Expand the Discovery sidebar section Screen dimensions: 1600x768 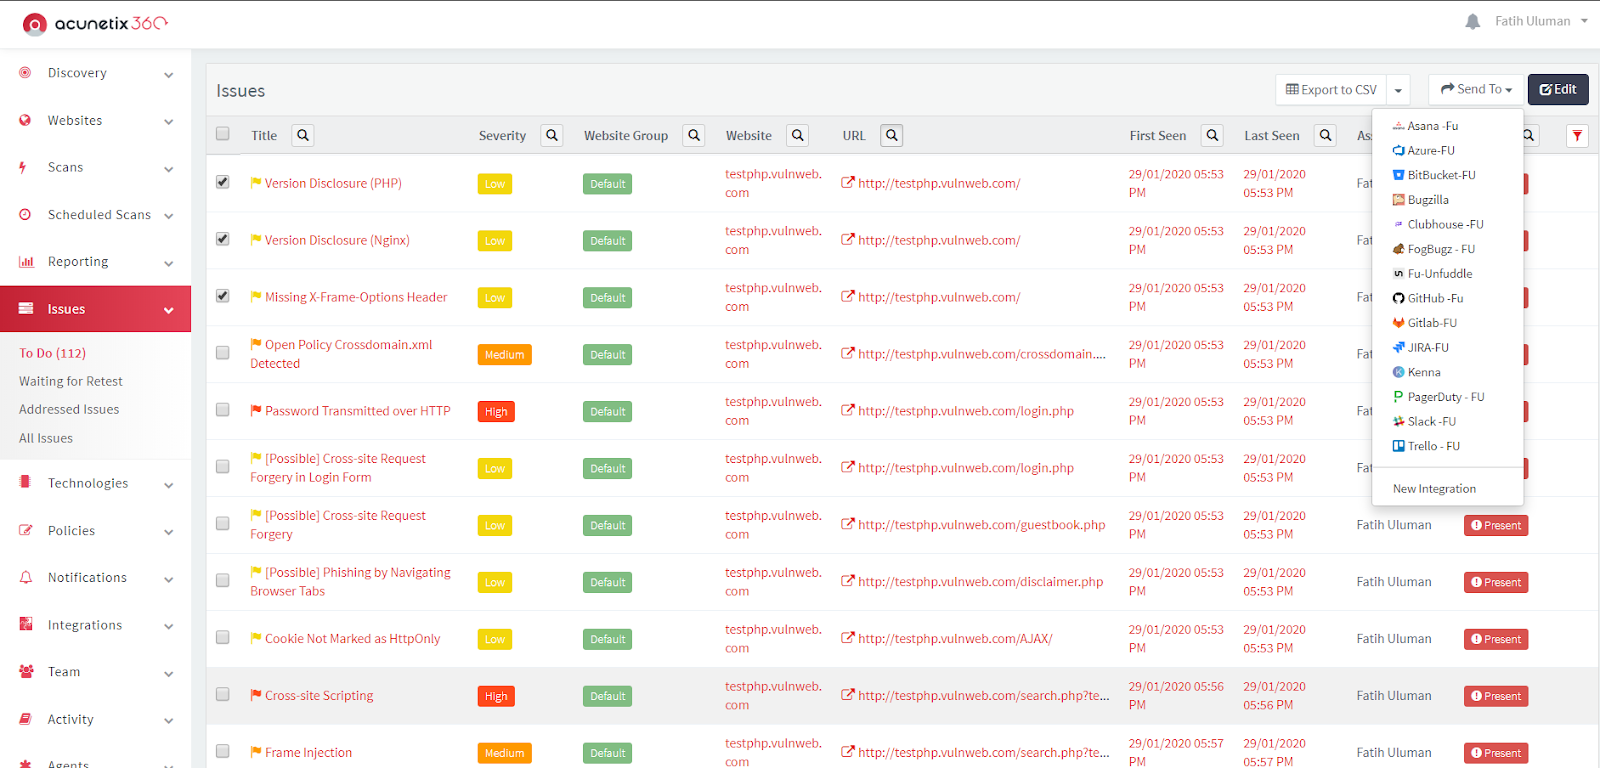pos(168,74)
